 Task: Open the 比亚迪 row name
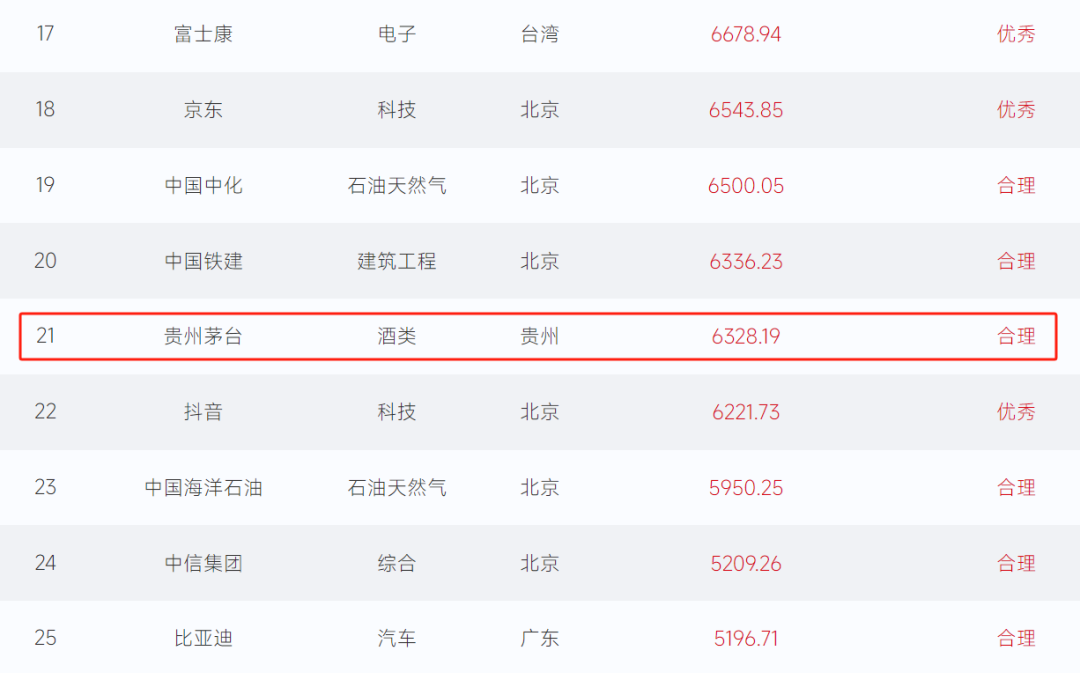pos(203,638)
